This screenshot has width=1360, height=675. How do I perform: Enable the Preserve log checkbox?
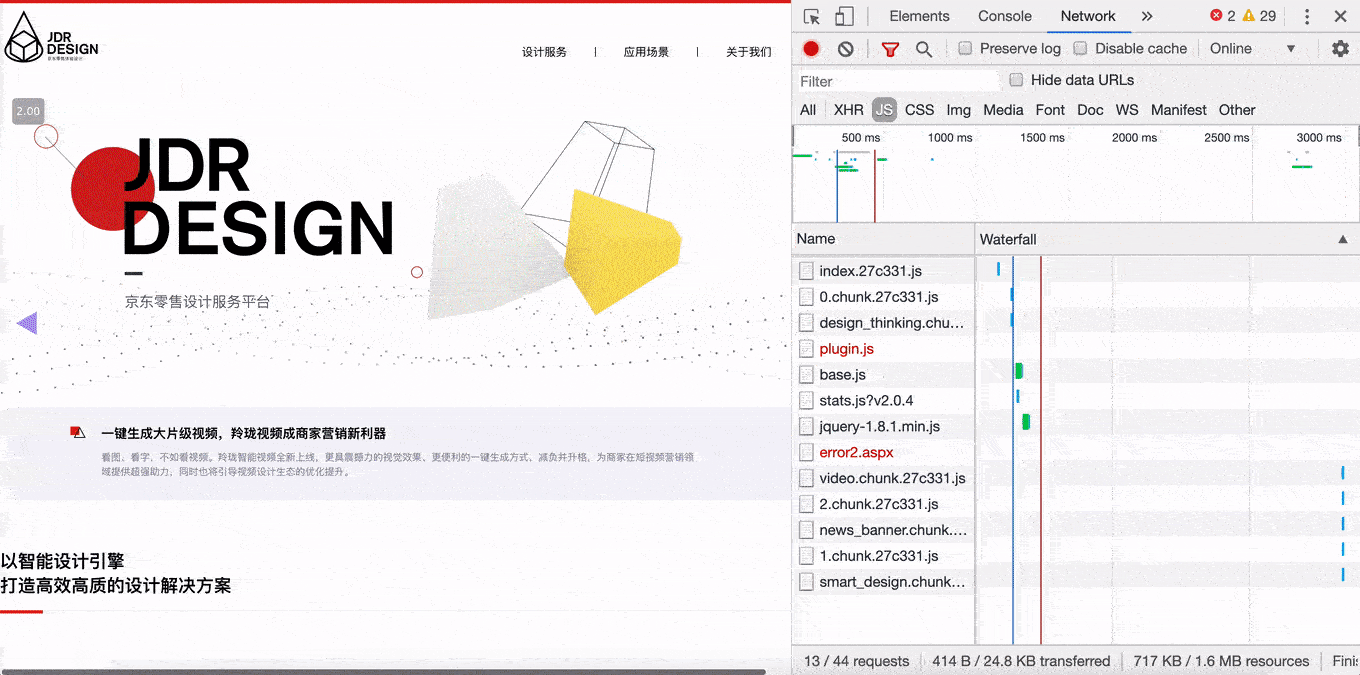point(965,48)
